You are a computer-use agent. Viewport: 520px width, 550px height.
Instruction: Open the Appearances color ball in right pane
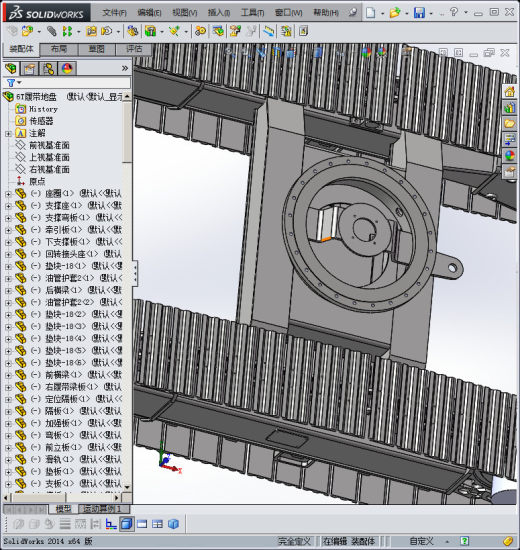[510, 155]
